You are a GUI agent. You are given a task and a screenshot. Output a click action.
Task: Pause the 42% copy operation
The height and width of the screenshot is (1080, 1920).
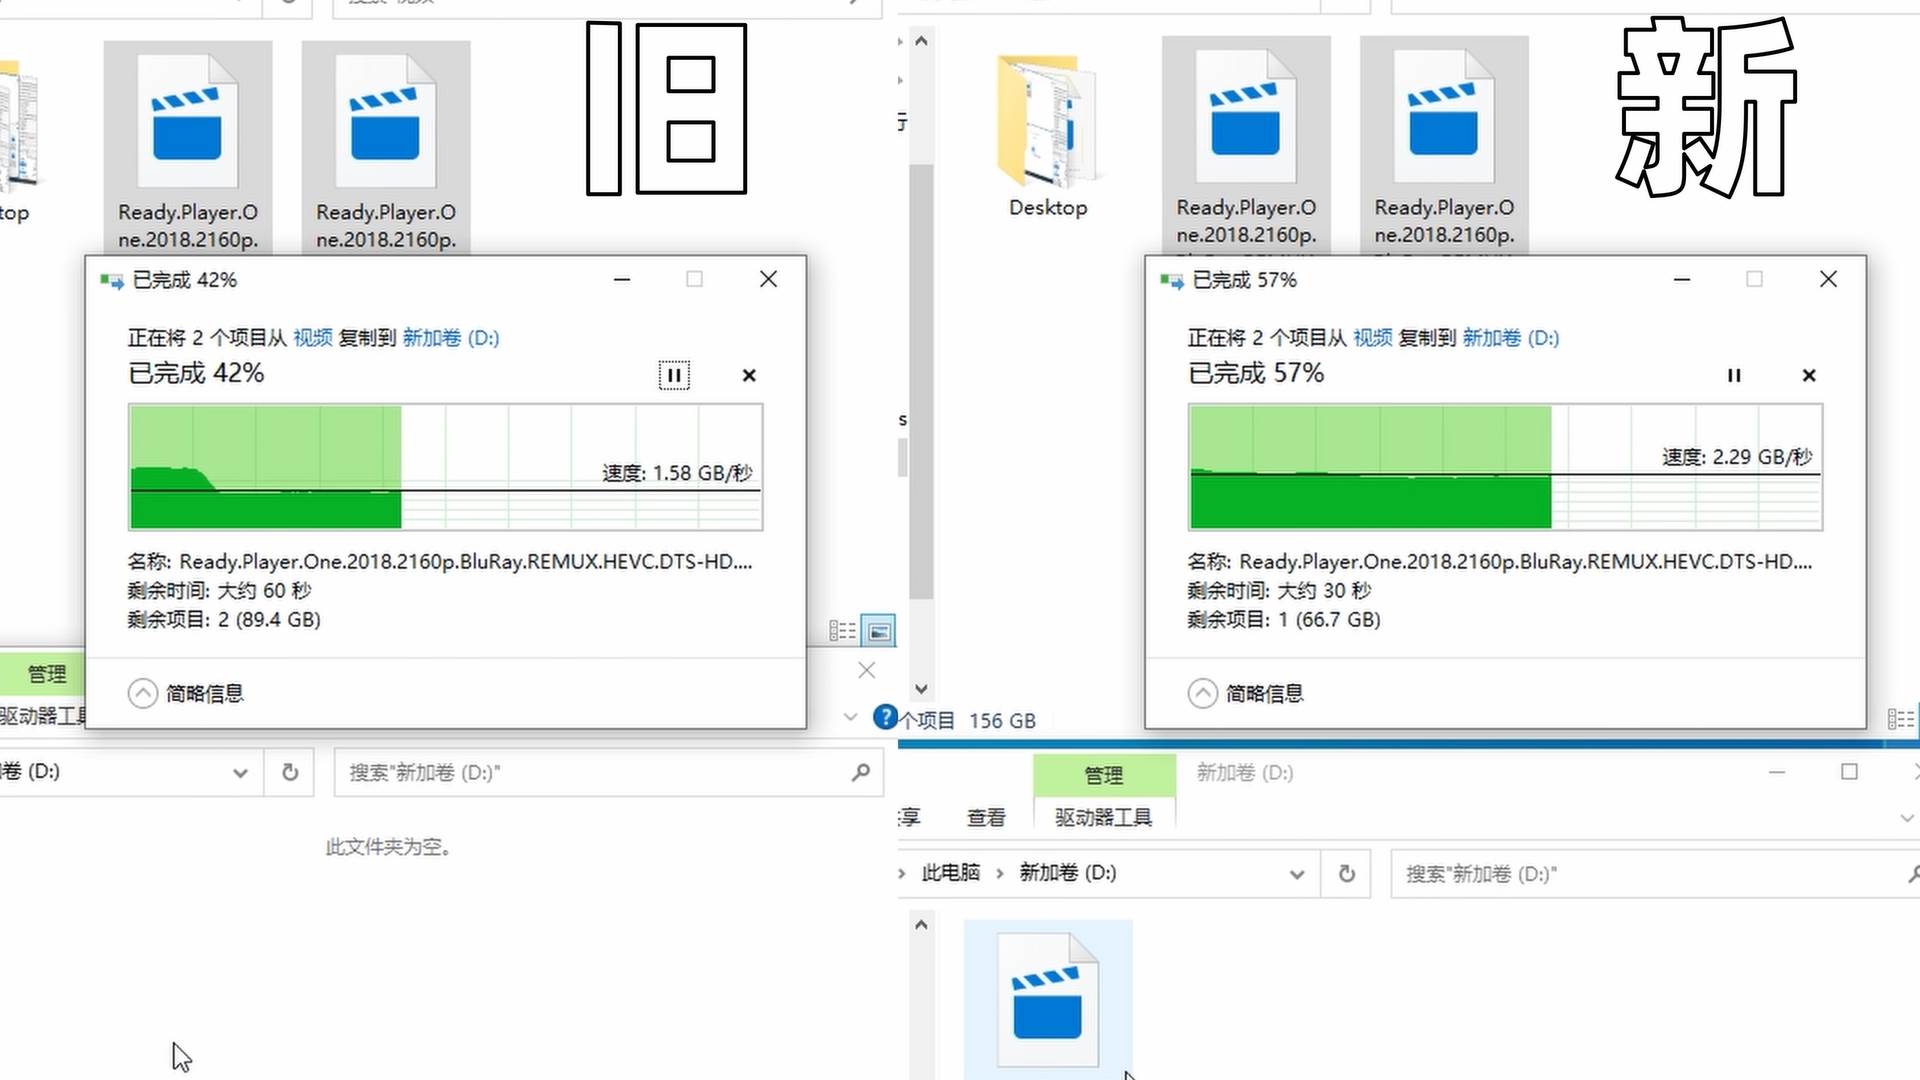point(675,375)
